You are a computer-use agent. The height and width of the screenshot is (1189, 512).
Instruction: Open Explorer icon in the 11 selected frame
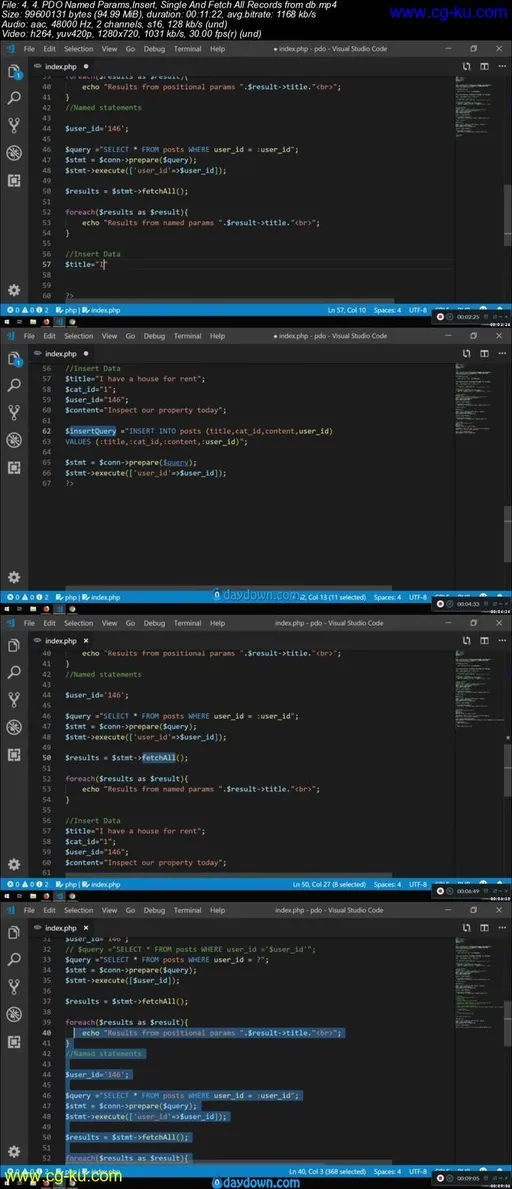pyautogui.click(x=14, y=359)
